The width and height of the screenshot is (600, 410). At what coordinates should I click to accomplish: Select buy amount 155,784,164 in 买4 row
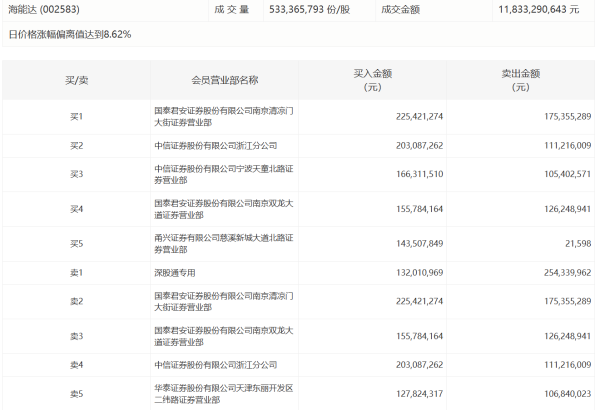(x=419, y=209)
